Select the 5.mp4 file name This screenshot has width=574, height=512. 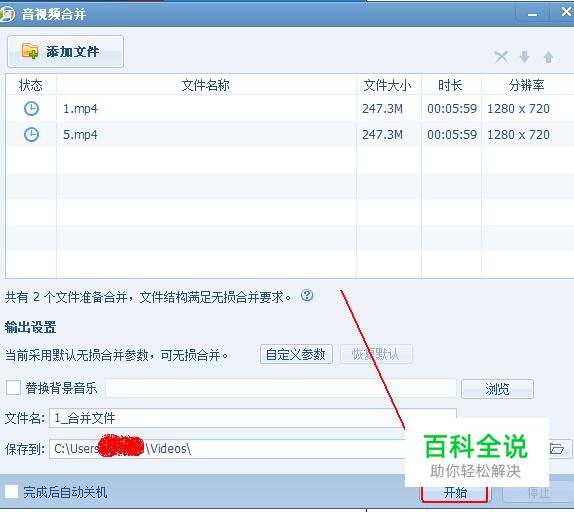[x=80, y=135]
